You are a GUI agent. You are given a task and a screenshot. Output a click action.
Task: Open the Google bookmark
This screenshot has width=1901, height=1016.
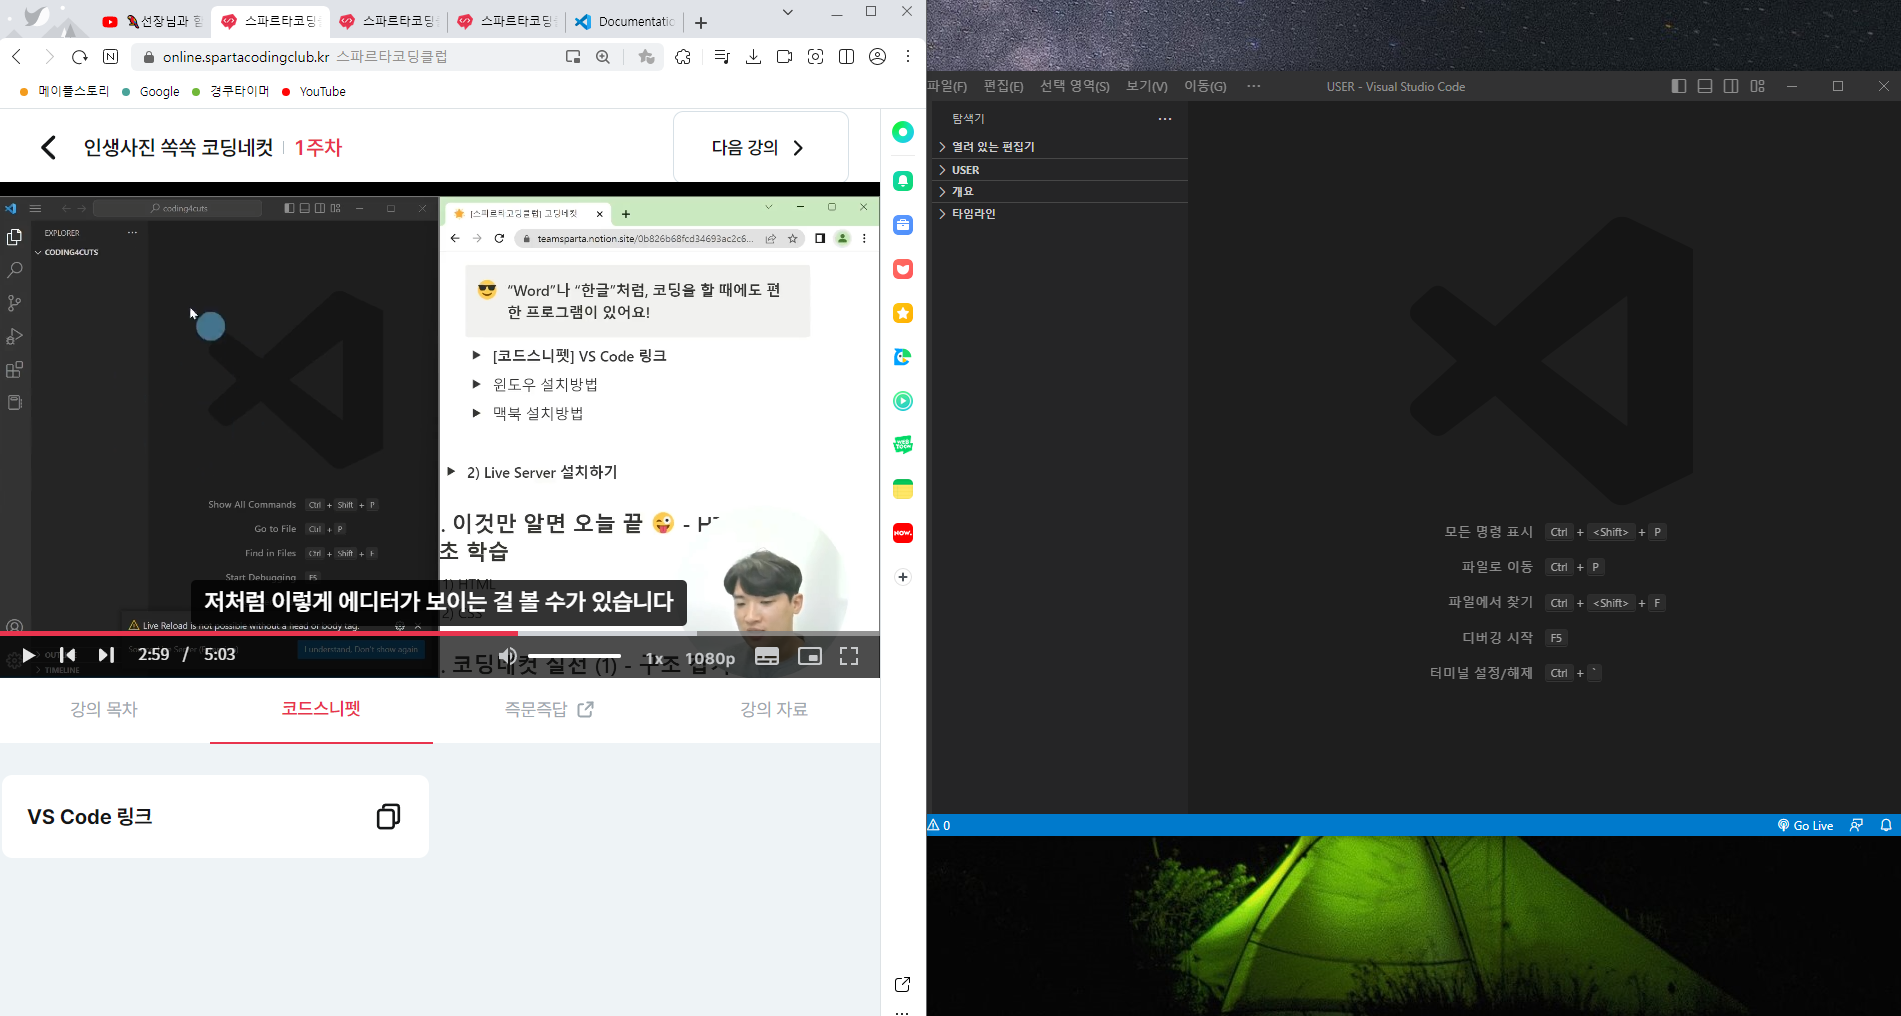[x=151, y=91]
